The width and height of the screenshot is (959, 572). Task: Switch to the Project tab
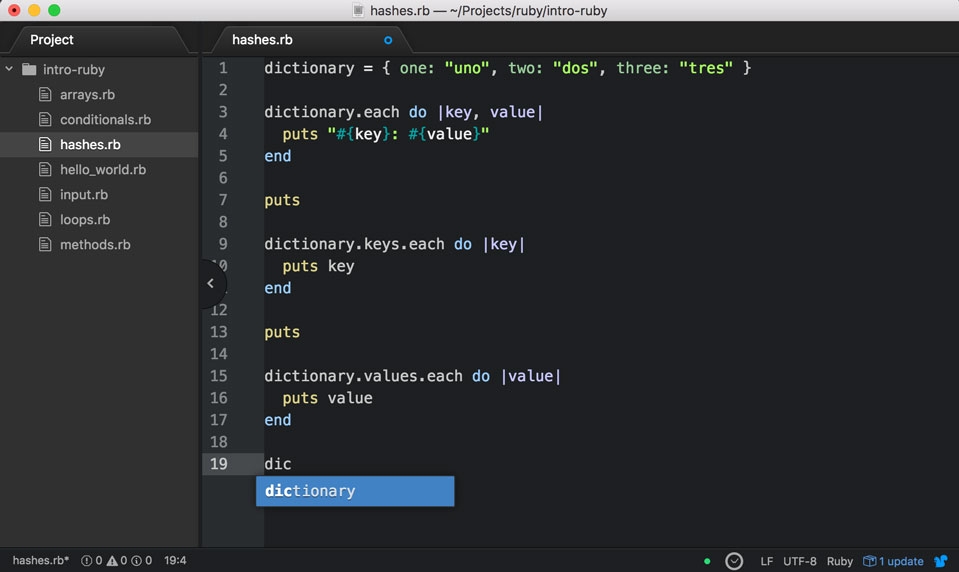click(x=52, y=40)
